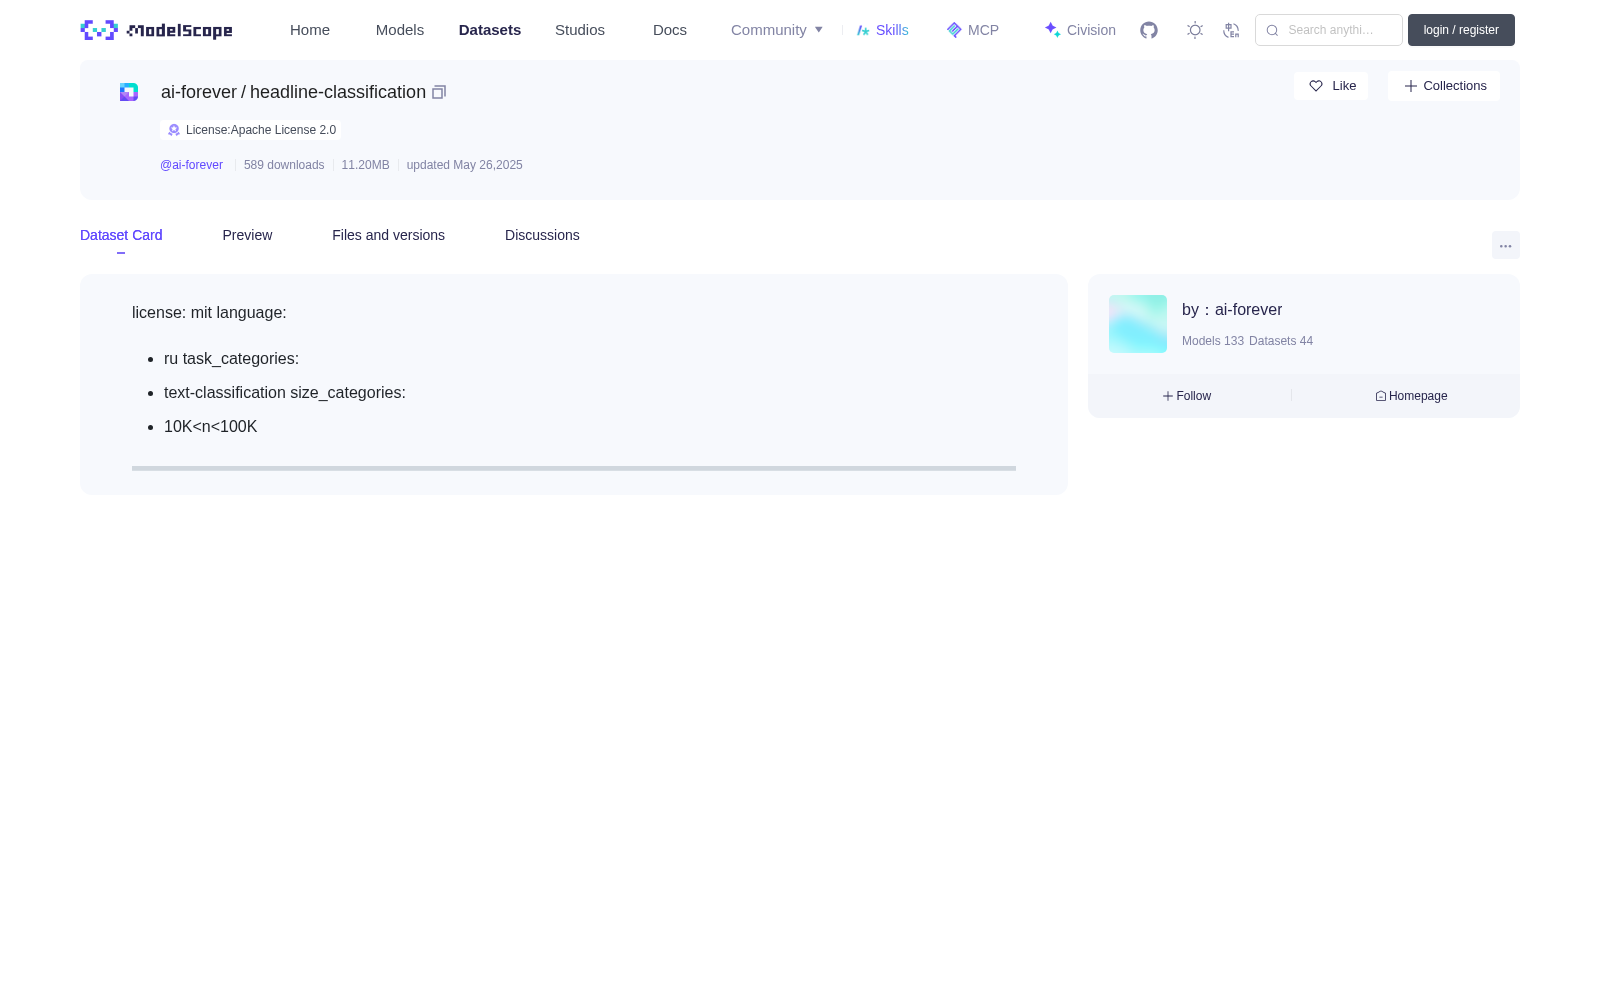
Task: Open the ModelScope logo home link
Action: pos(156,30)
